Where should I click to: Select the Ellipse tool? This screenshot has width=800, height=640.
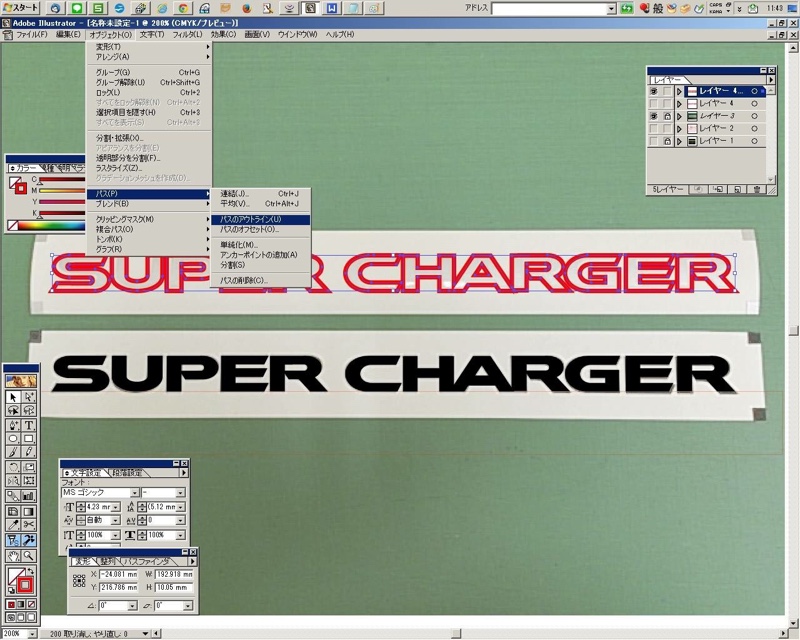pyautogui.click(x=13, y=438)
